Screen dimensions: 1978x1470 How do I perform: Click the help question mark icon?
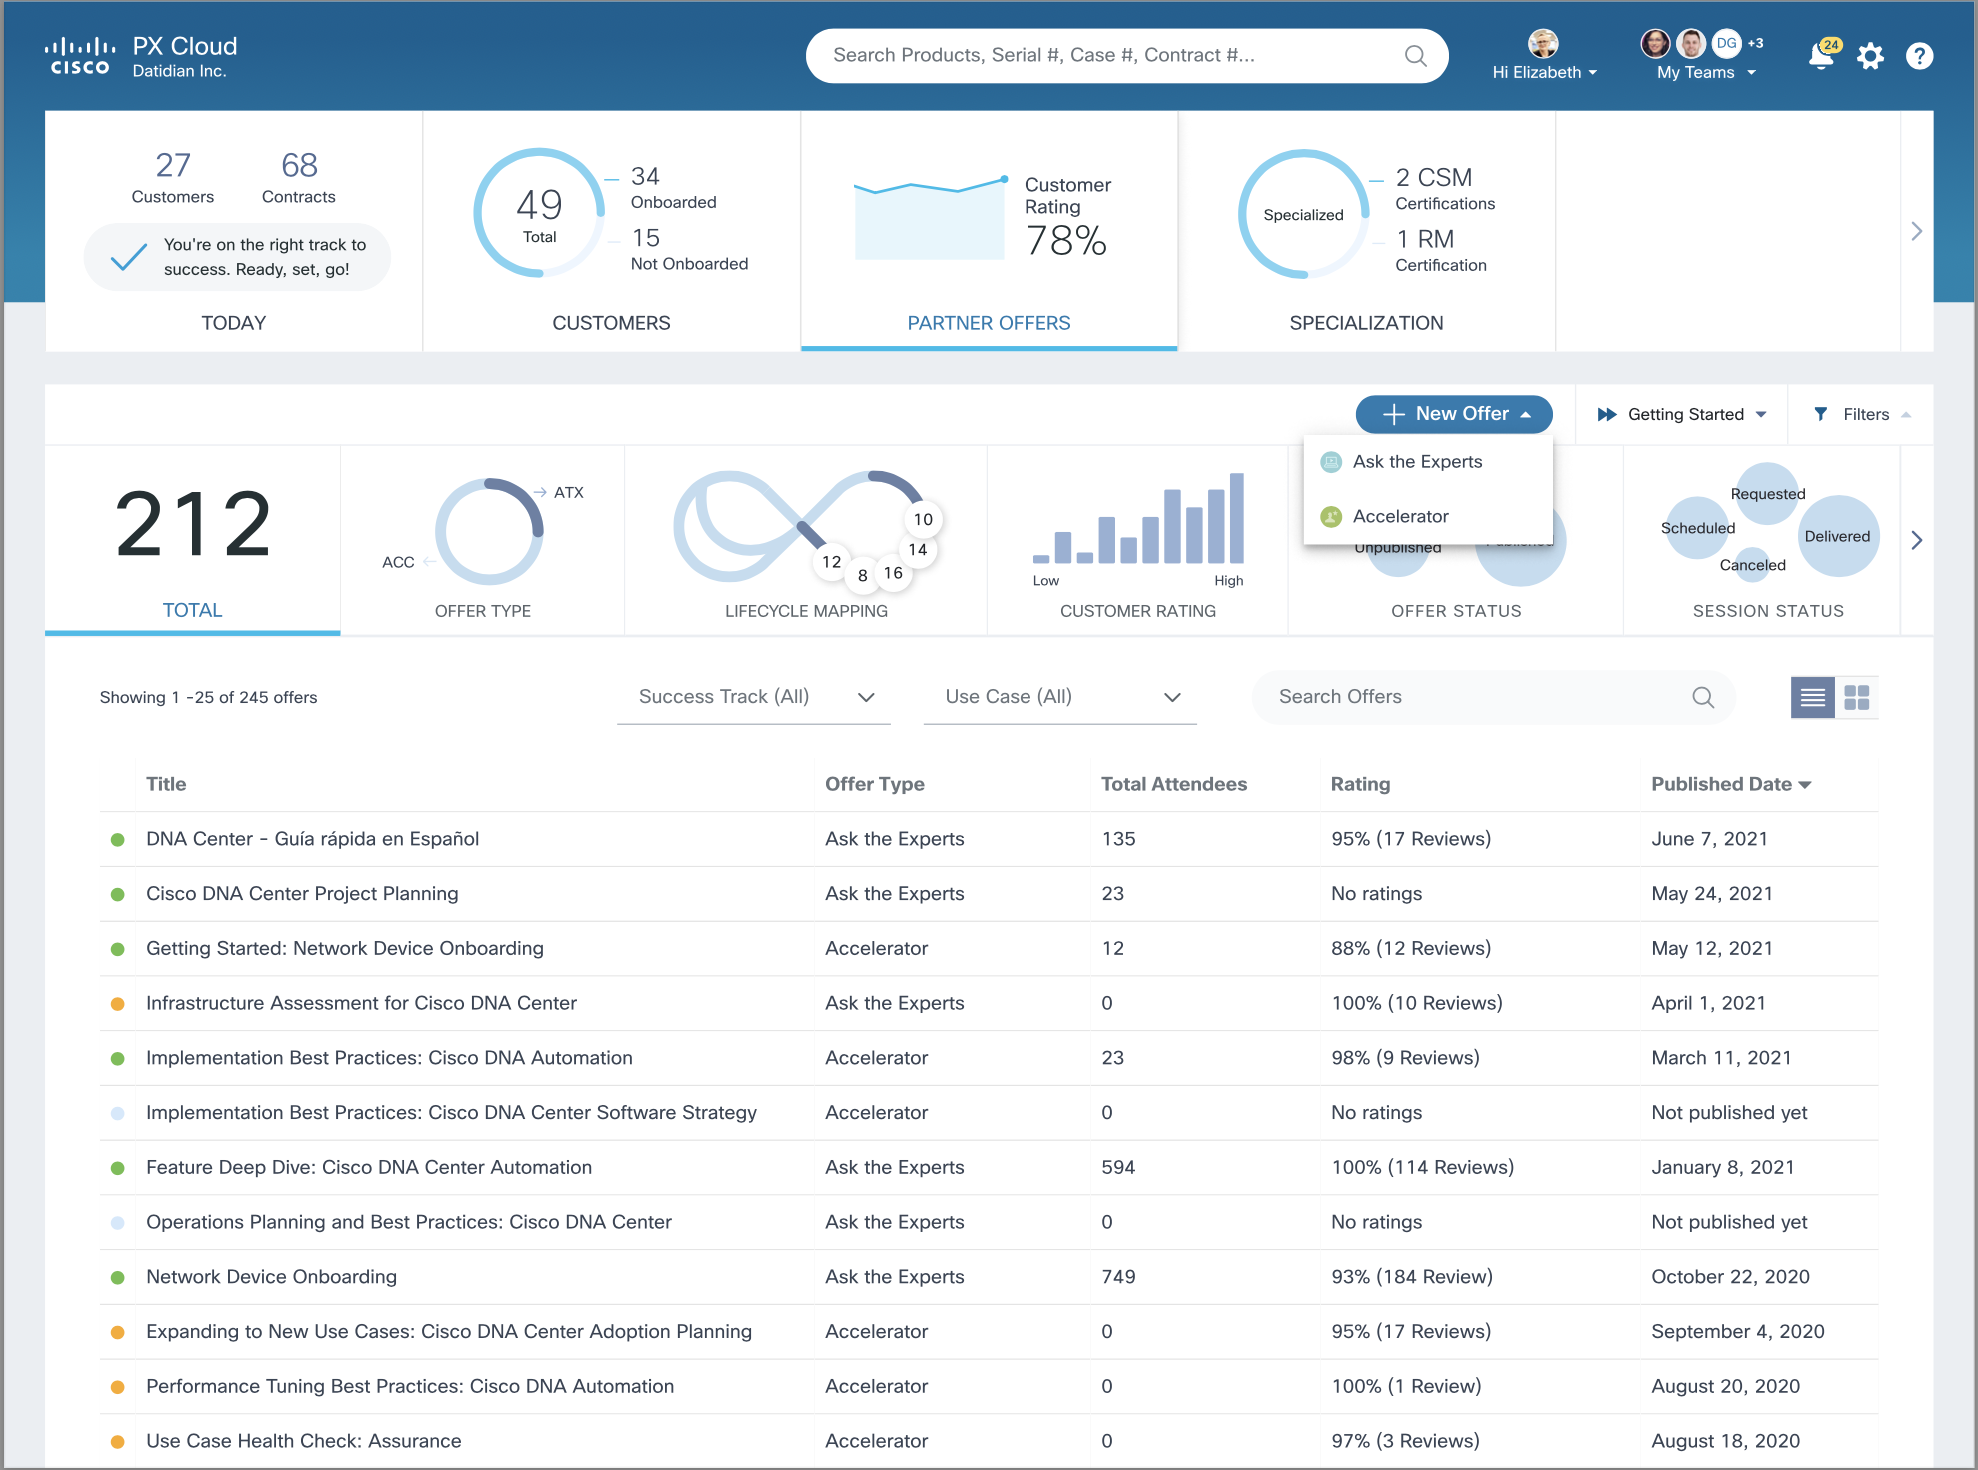(x=1919, y=56)
